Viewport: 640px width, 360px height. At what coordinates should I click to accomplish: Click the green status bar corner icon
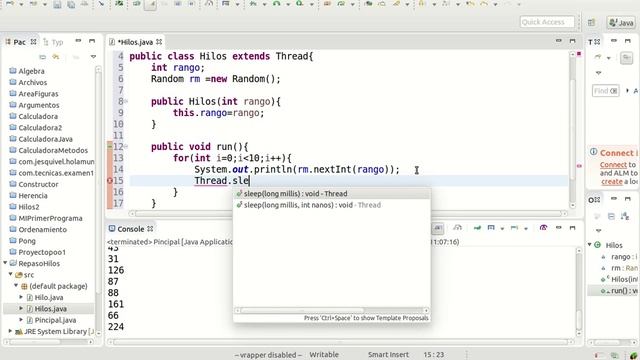tap(633, 356)
